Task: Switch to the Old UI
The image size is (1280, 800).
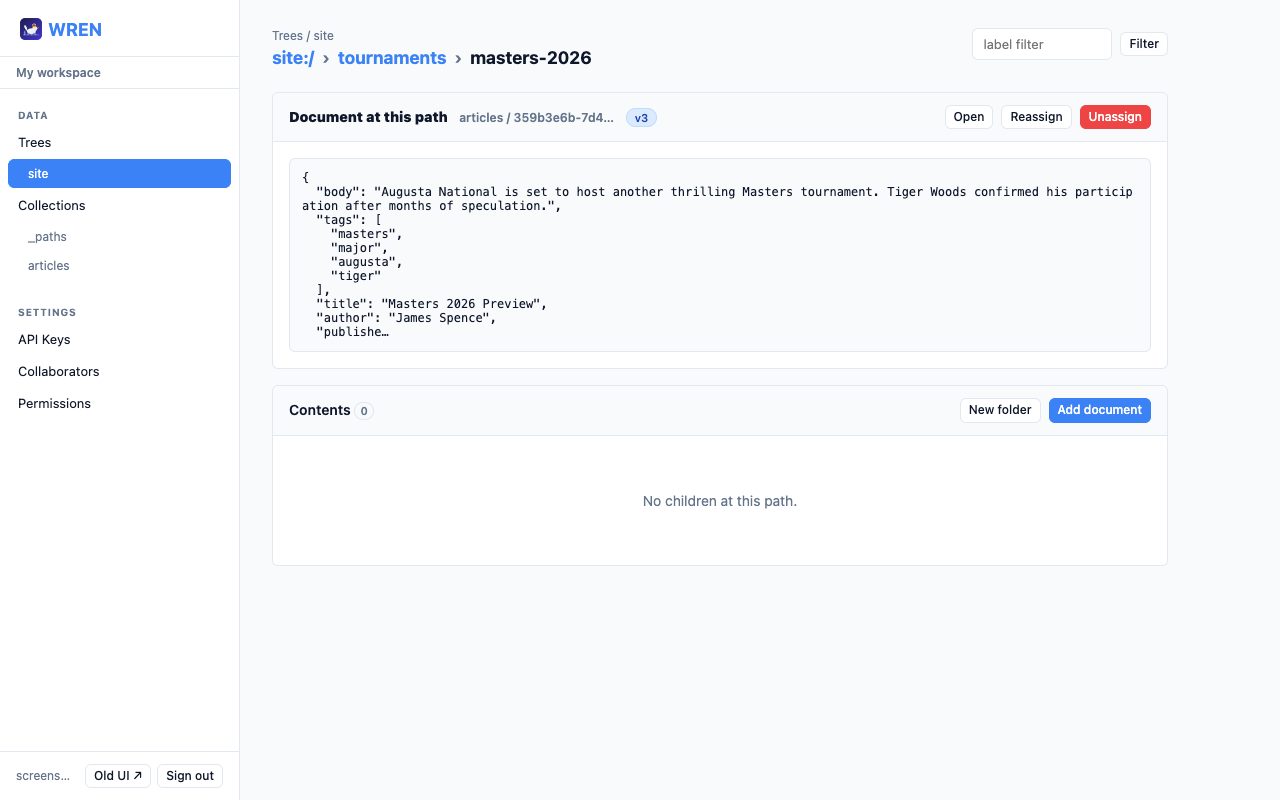Action: pyautogui.click(x=117, y=775)
